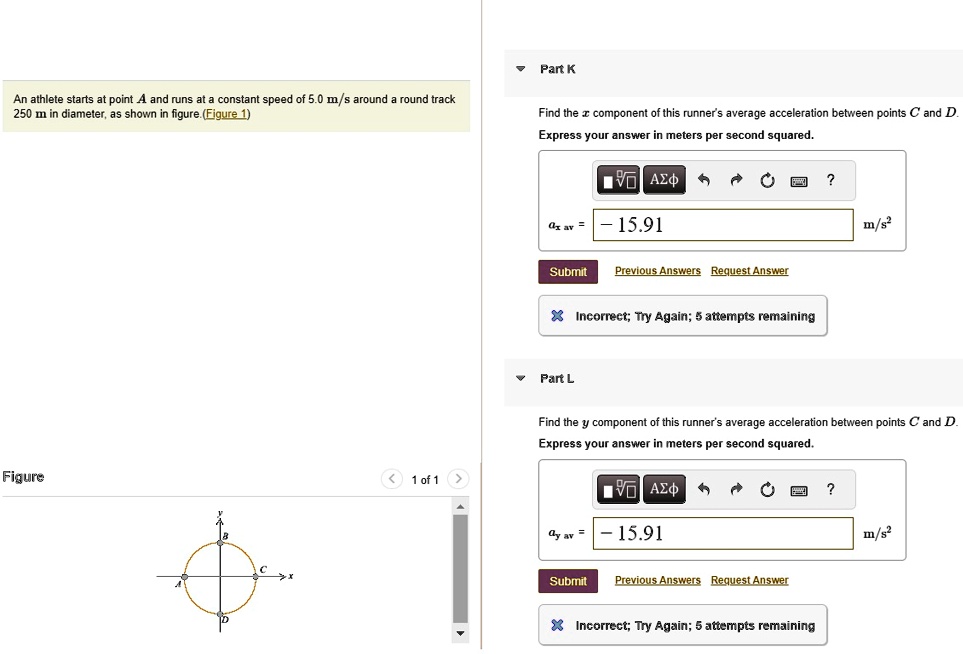Reset the Part K answer field
This screenshot has height=654, width=963.
pyautogui.click(x=766, y=179)
